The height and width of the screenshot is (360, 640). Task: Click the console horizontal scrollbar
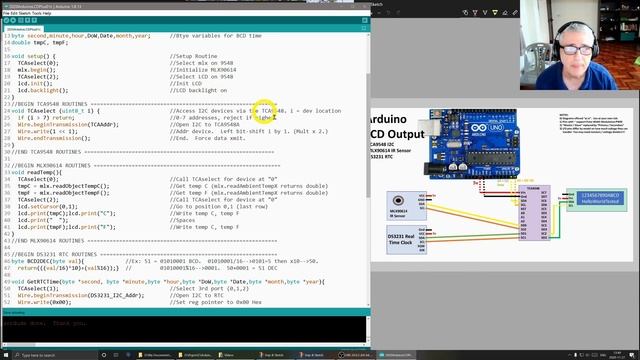(x=184, y=344)
